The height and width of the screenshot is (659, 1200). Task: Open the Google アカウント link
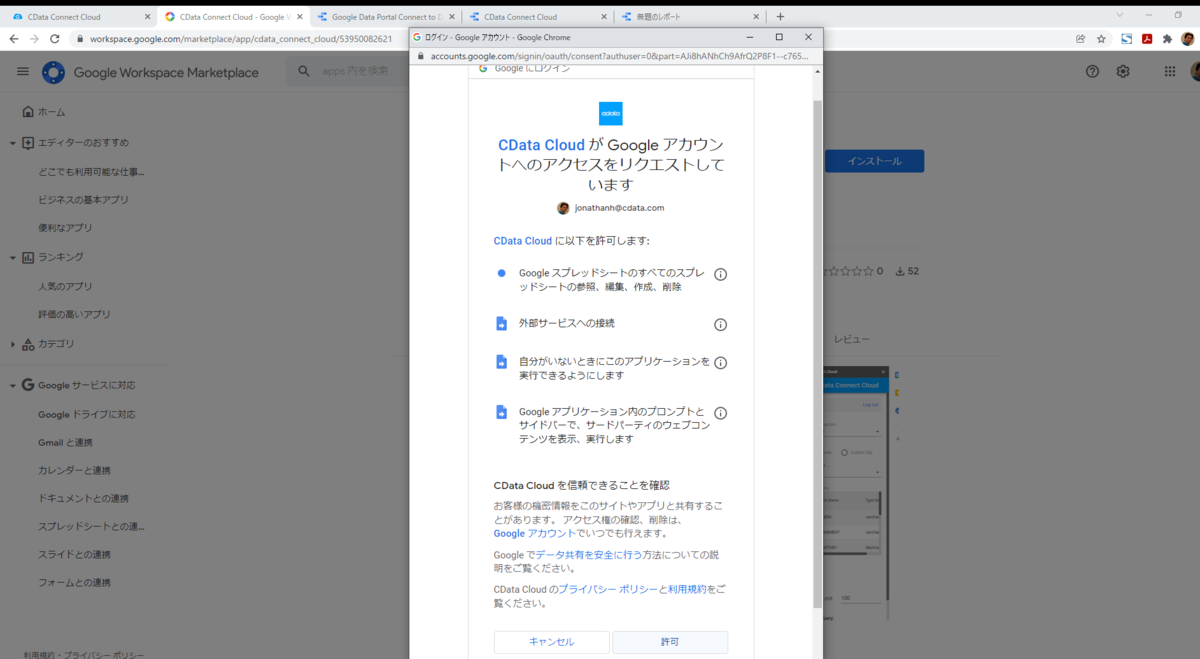point(535,534)
